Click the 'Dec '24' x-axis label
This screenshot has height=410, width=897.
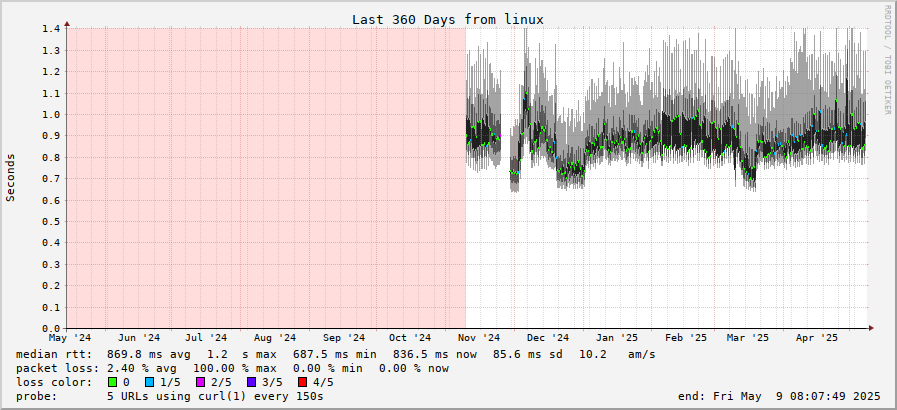pyautogui.click(x=548, y=338)
